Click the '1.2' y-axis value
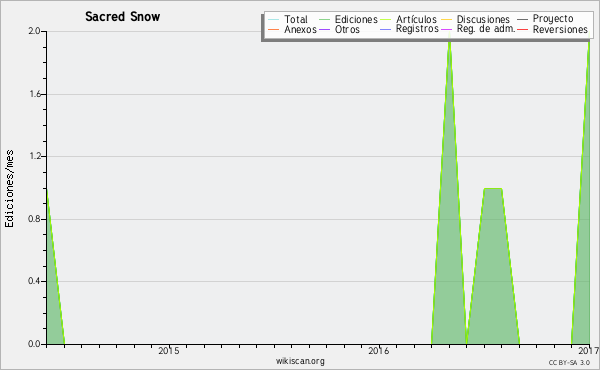The width and height of the screenshot is (600, 370). pos(34,156)
